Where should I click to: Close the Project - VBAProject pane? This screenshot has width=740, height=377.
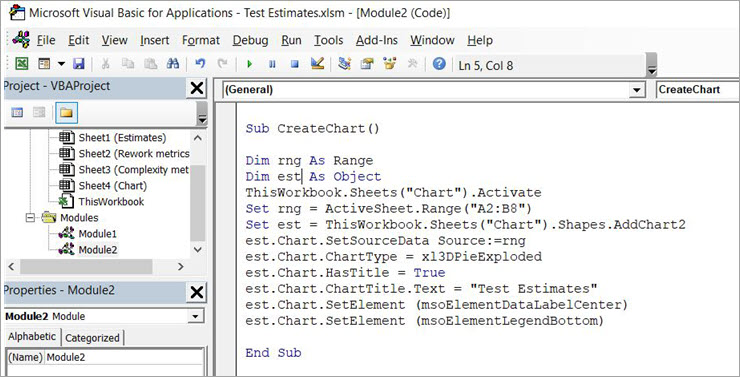196,88
